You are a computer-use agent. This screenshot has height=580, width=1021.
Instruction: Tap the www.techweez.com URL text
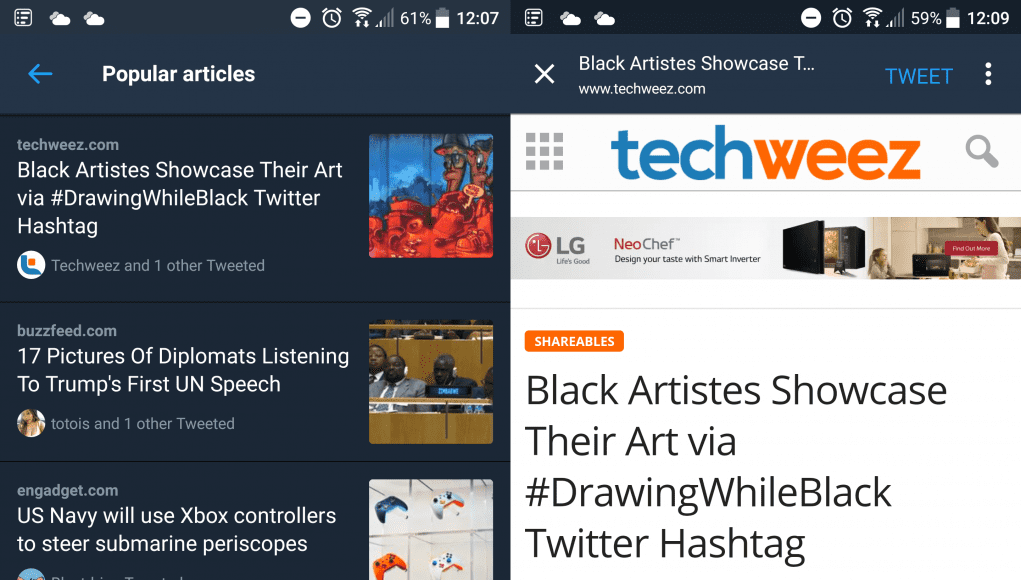tap(642, 89)
